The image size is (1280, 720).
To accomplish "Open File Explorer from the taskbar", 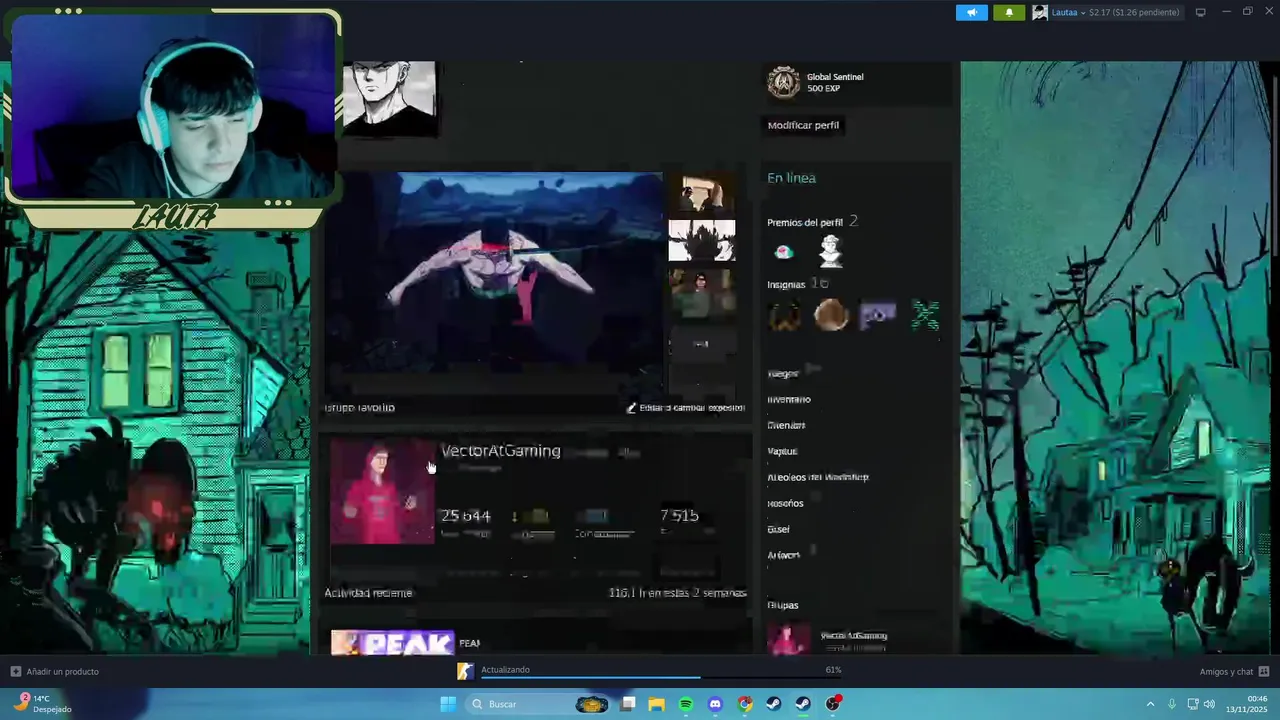I will [x=657, y=704].
